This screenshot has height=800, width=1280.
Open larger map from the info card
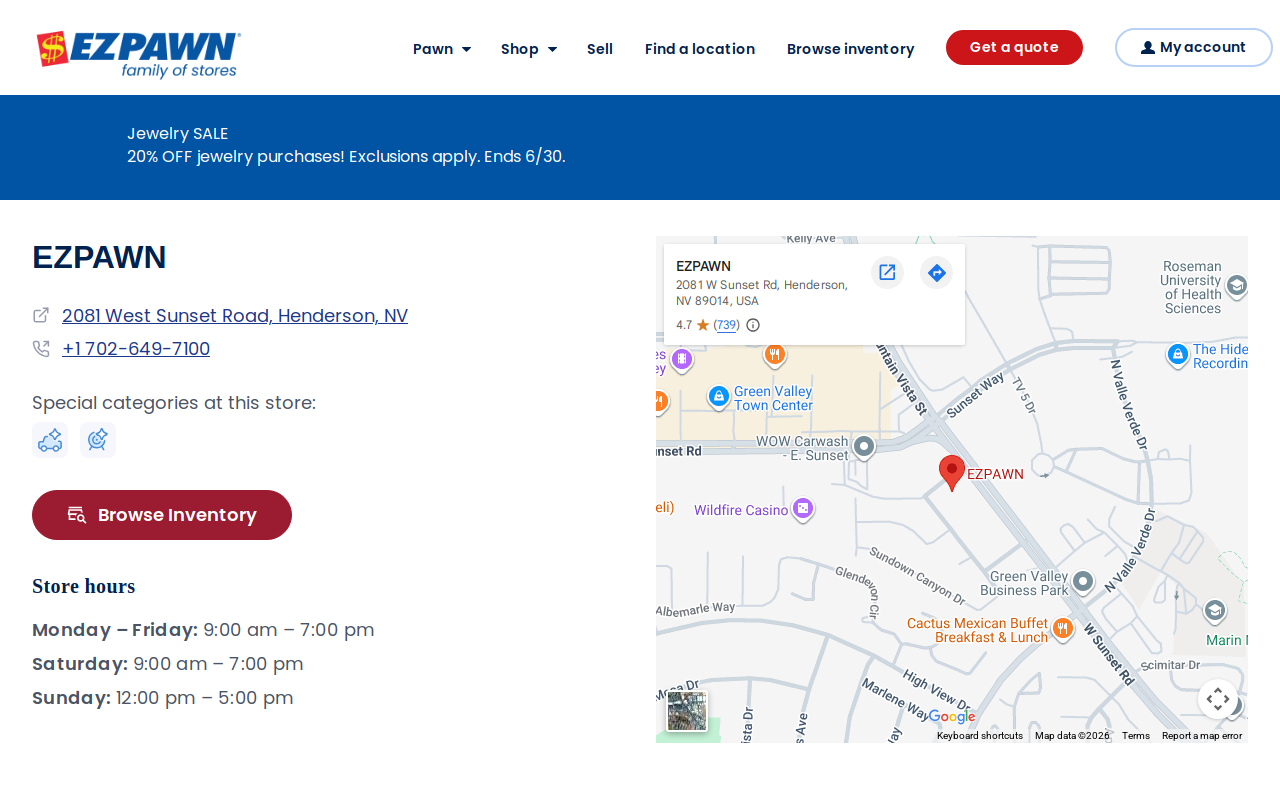coord(887,272)
